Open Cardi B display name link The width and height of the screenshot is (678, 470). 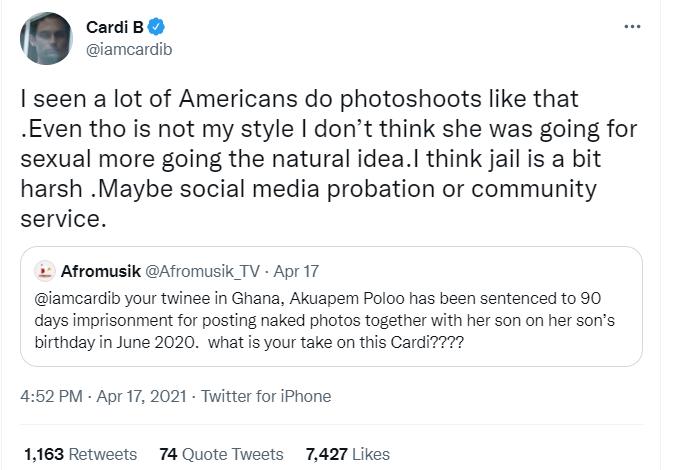click(113, 27)
